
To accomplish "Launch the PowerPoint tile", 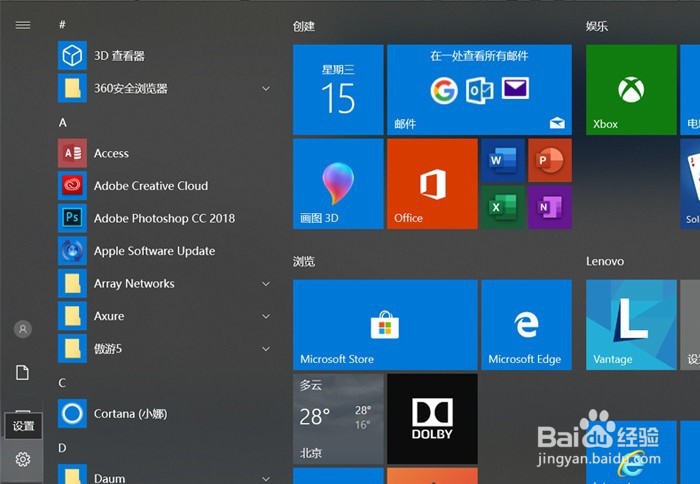I will (550, 160).
